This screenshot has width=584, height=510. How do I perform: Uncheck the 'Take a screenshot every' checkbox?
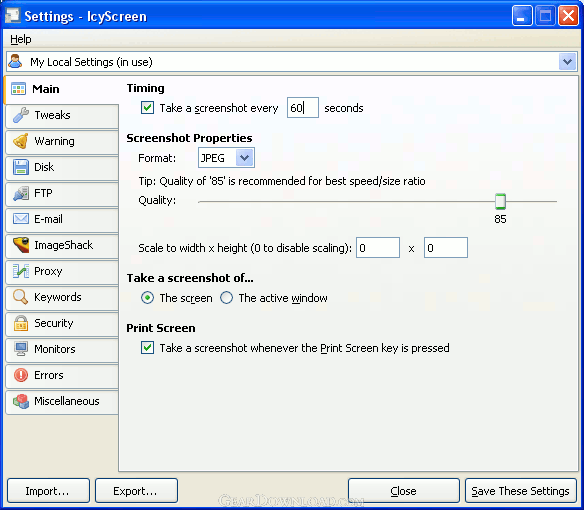tap(147, 108)
